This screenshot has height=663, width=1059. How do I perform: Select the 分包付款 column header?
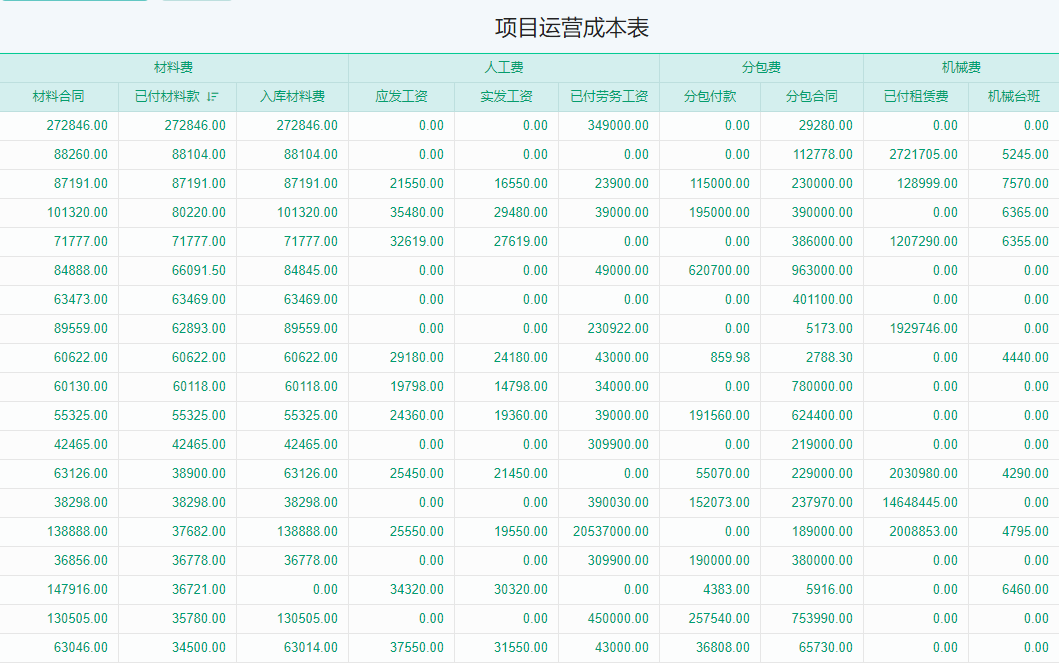point(710,97)
